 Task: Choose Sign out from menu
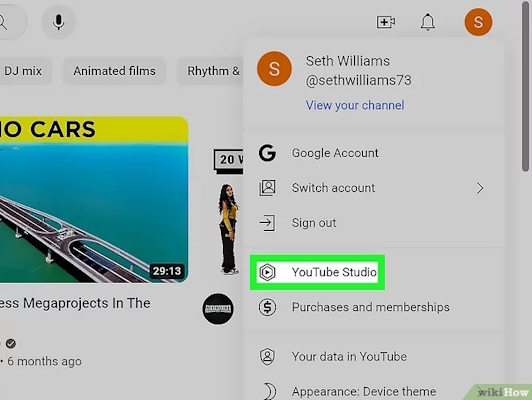(374, 223)
